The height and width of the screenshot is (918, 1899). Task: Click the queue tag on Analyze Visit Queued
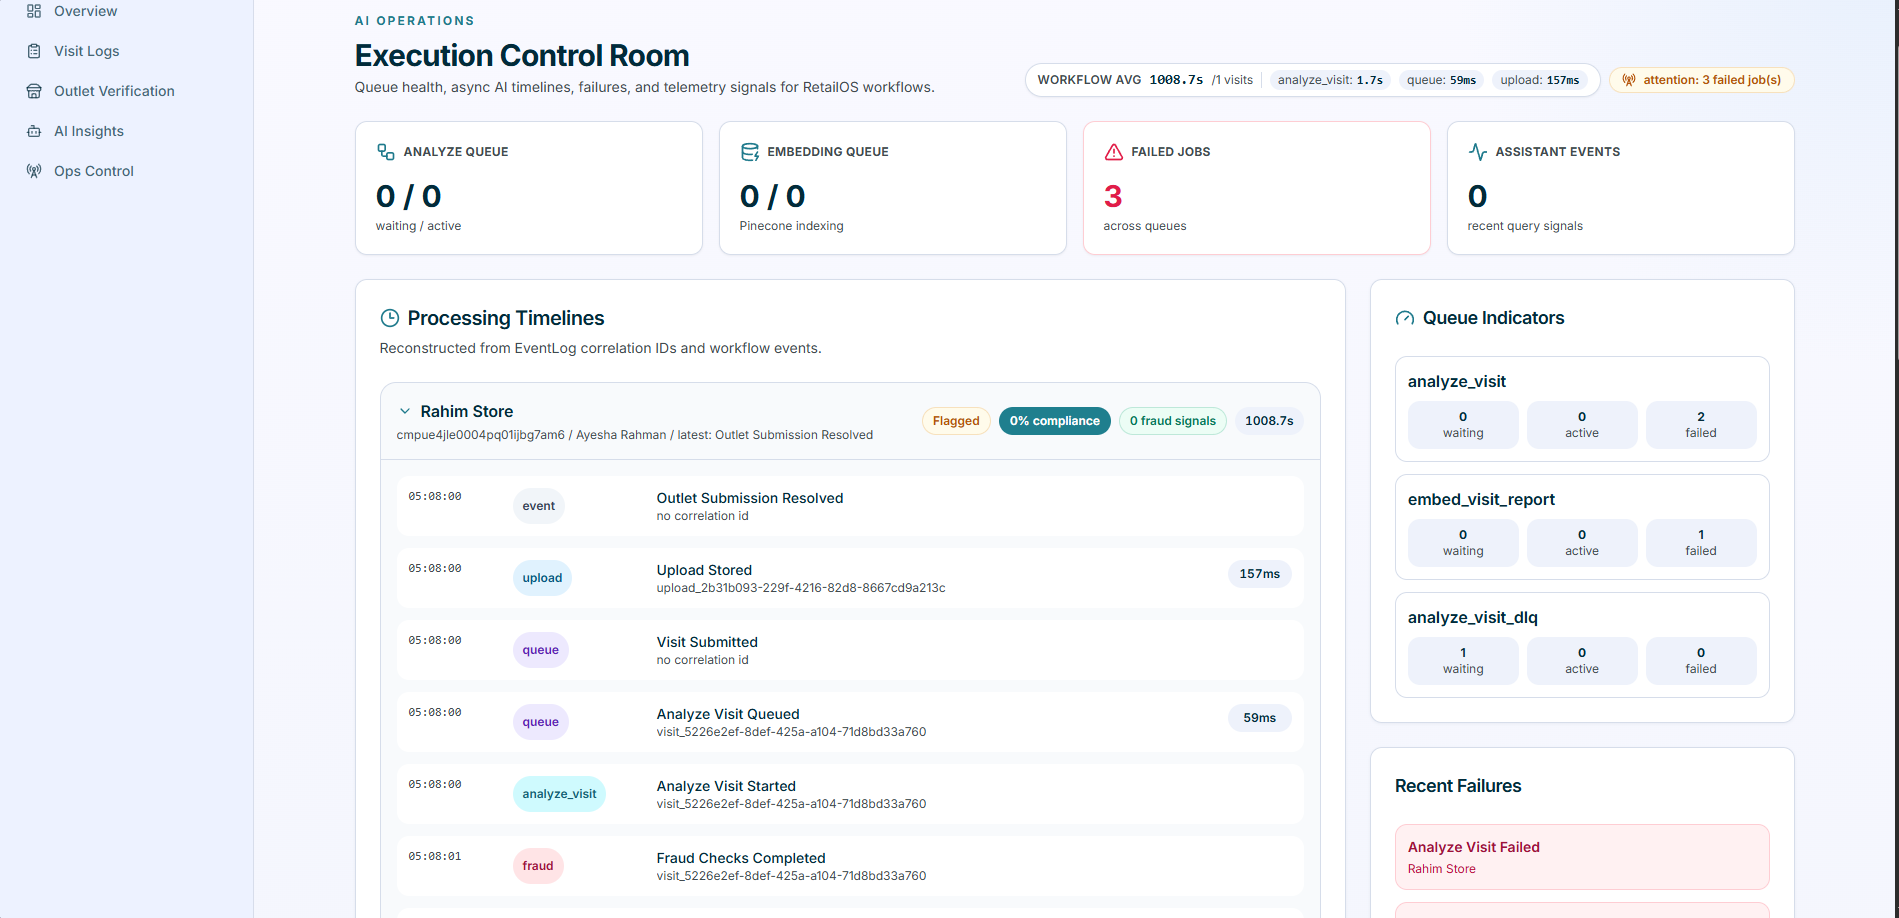(541, 722)
